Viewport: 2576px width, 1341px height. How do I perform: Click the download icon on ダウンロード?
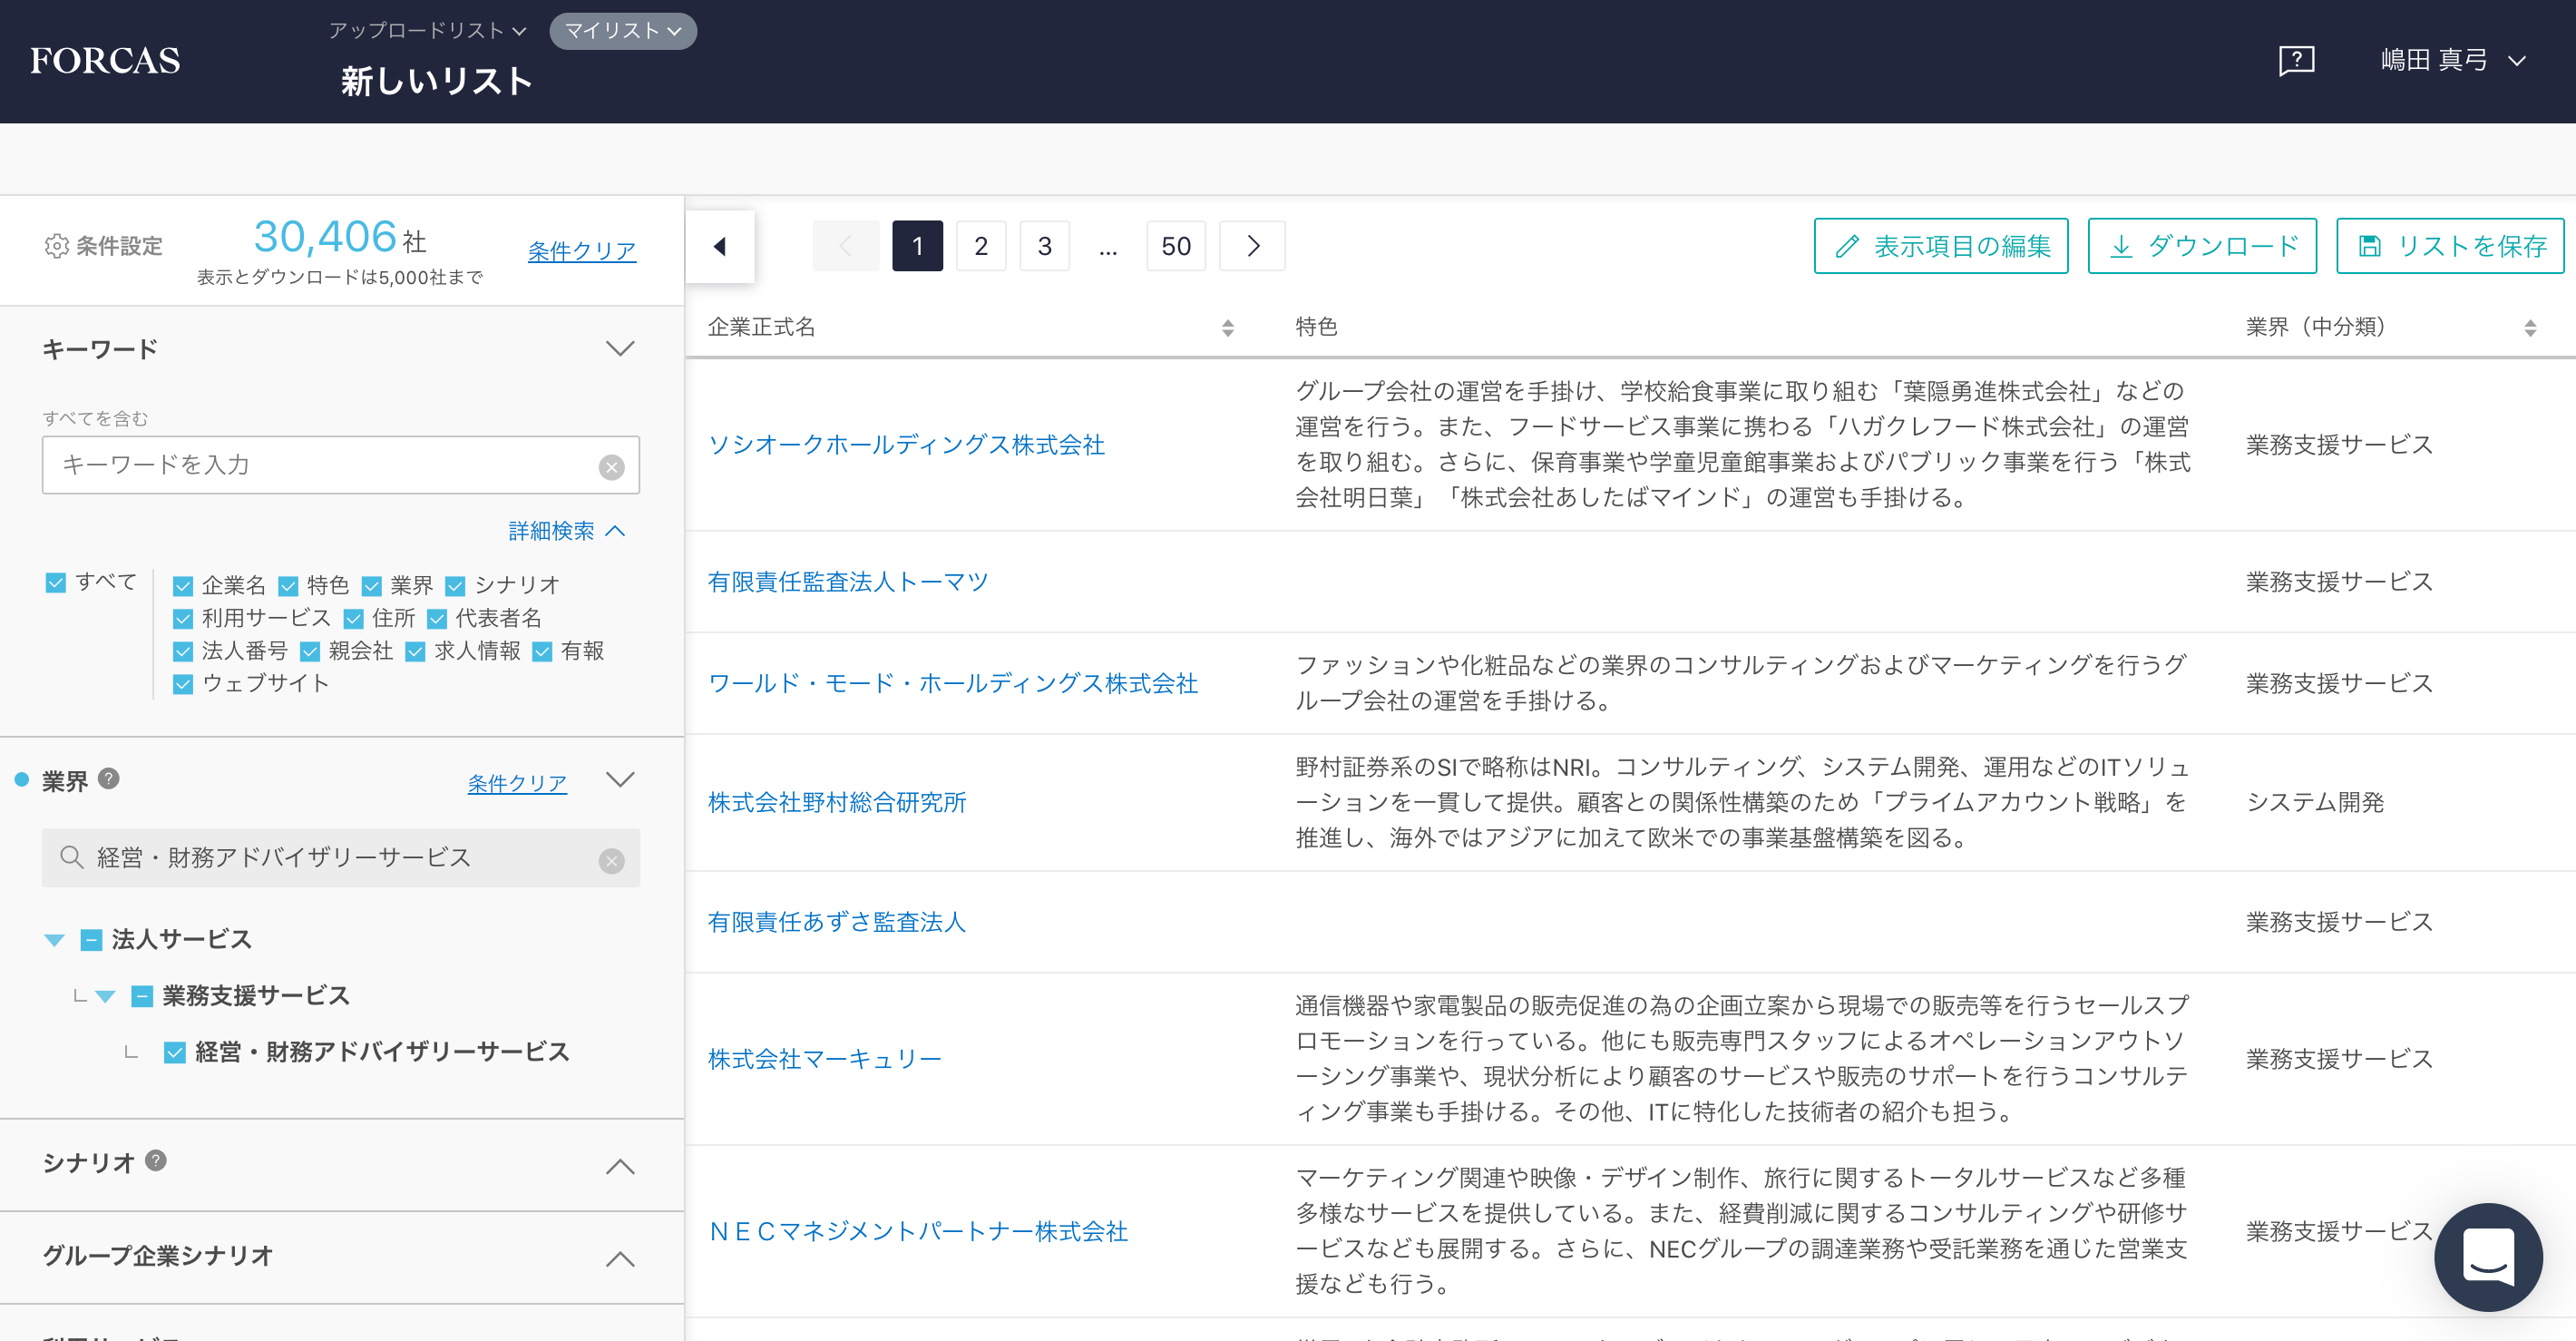tap(2122, 245)
